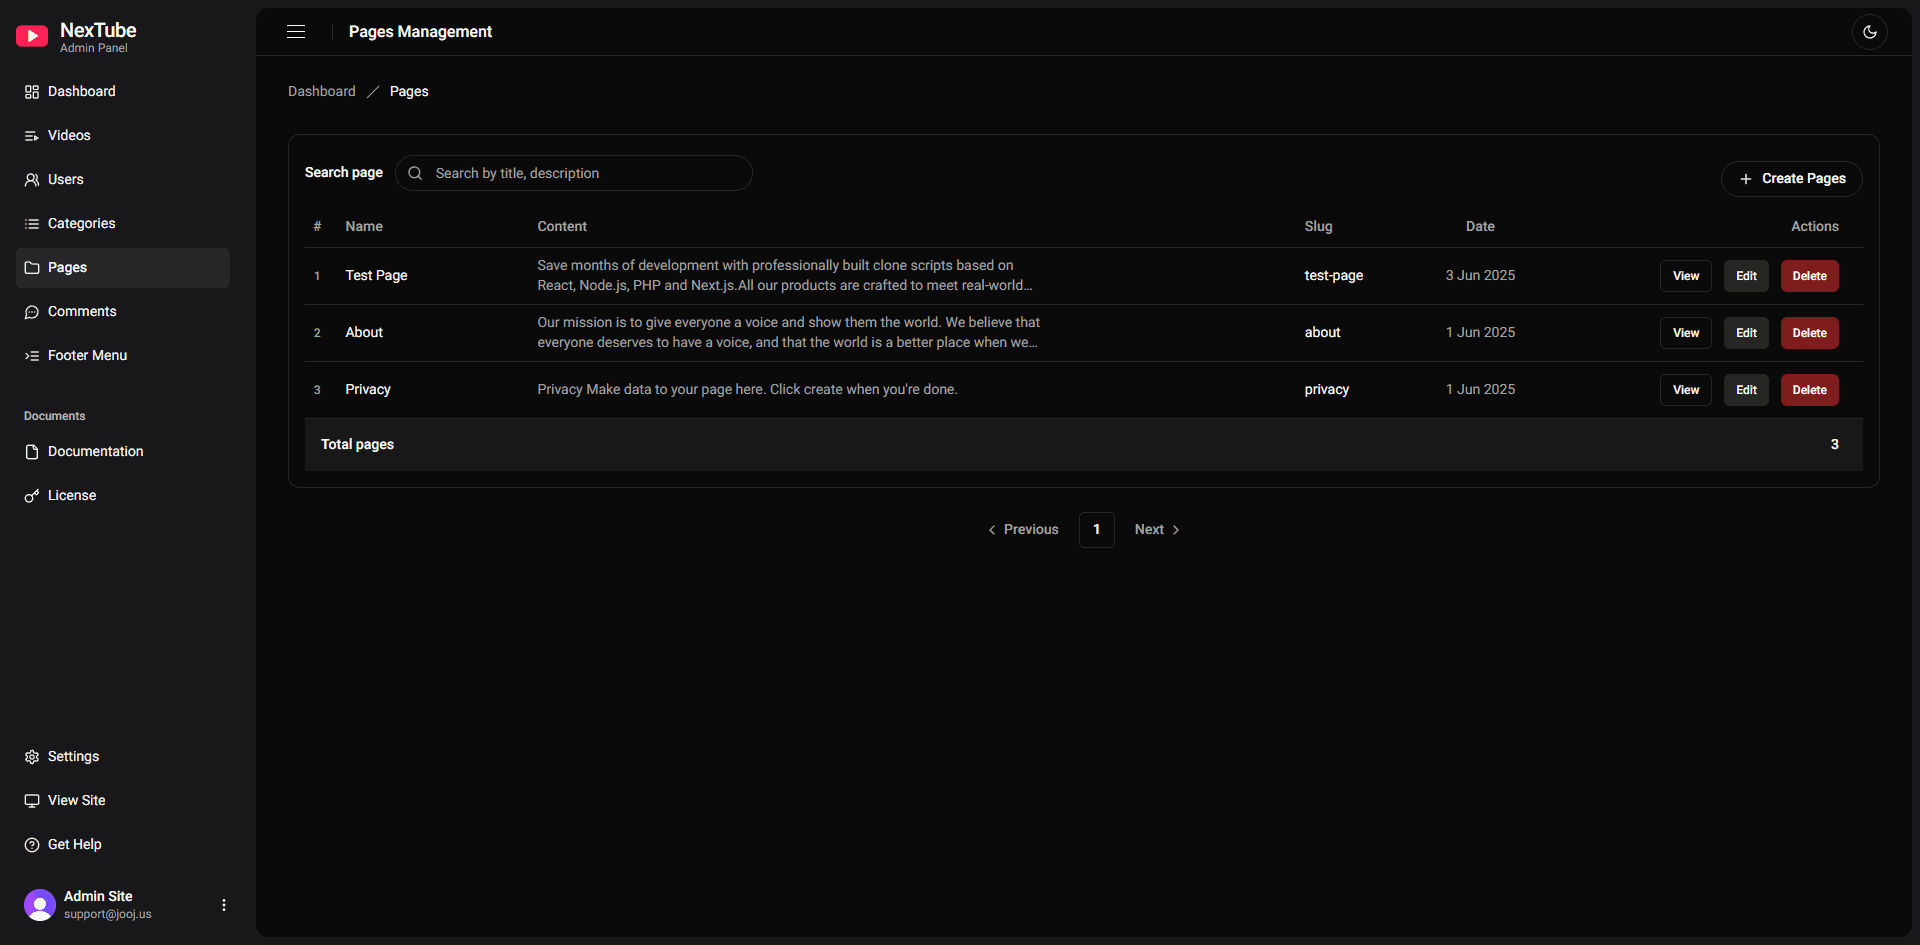The image size is (1920, 945).
Task: Open Footer Menu item
Action: coord(123,356)
